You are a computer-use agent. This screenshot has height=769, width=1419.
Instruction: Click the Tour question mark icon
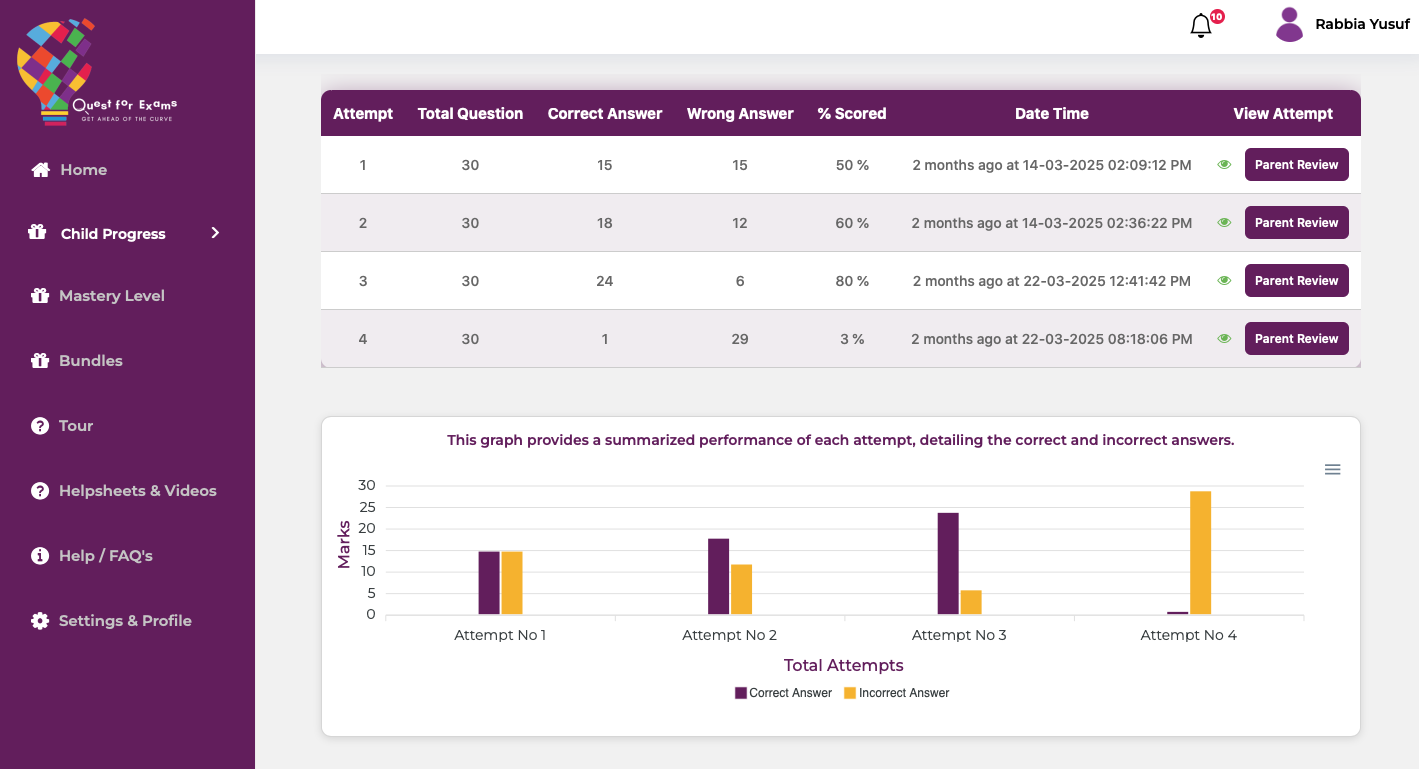40,426
